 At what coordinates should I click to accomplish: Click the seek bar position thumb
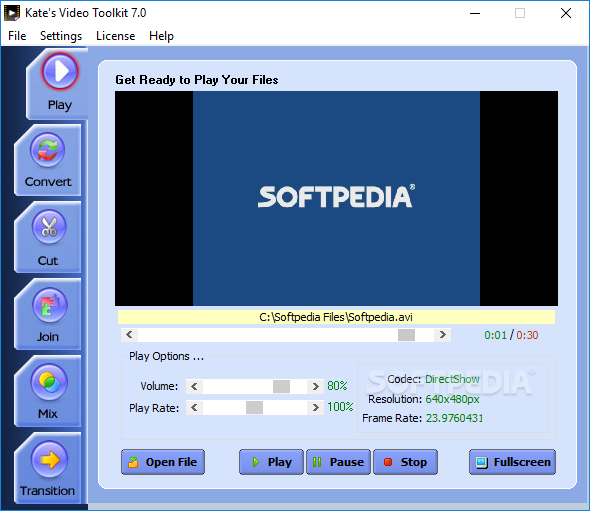406,335
